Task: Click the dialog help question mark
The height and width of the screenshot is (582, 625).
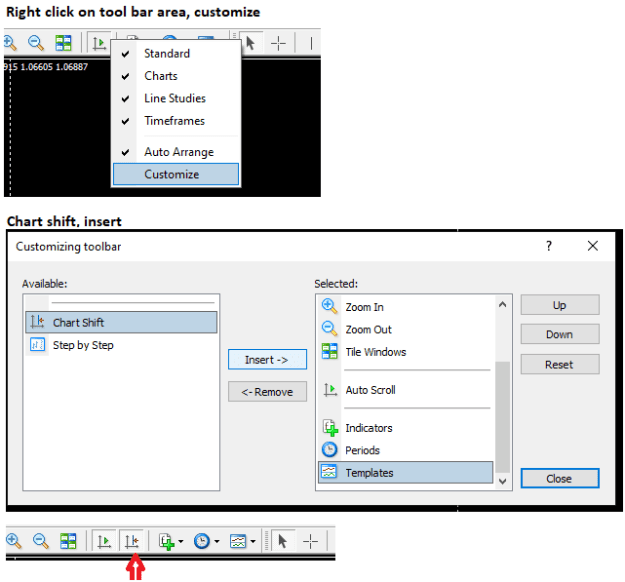Action: (x=549, y=246)
